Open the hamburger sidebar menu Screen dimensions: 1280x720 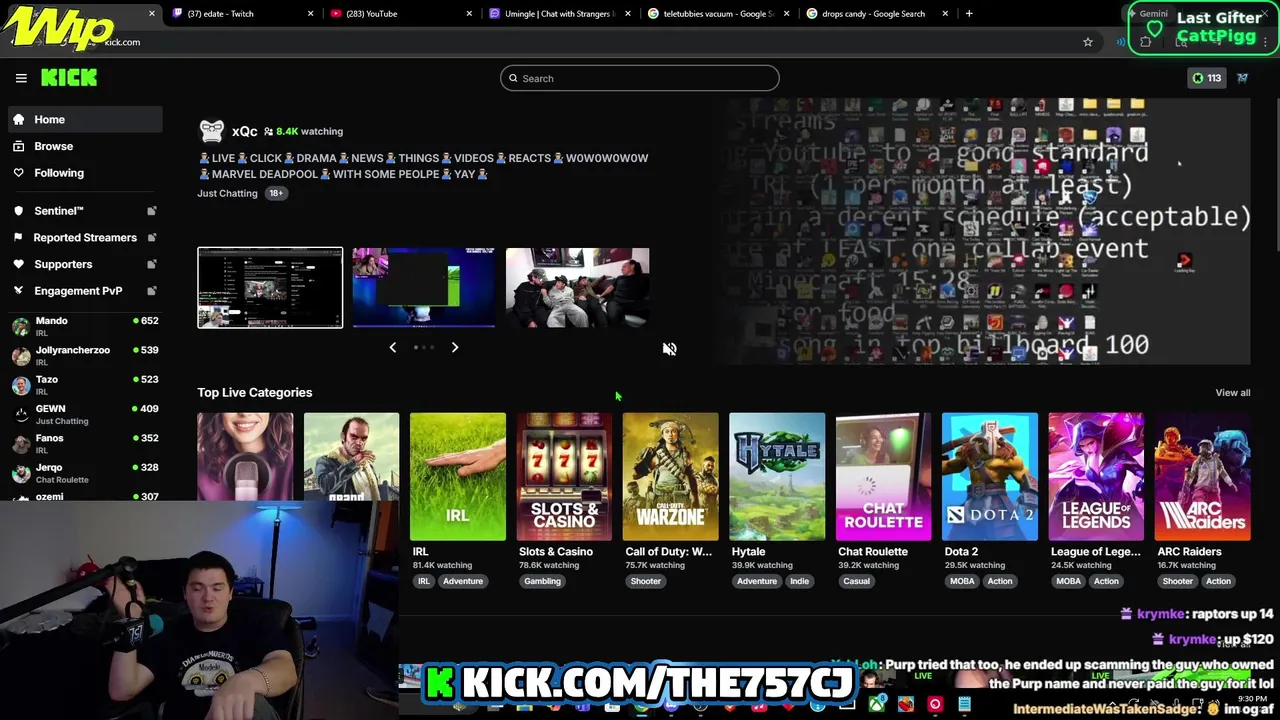pyautogui.click(x=21, y=78)
